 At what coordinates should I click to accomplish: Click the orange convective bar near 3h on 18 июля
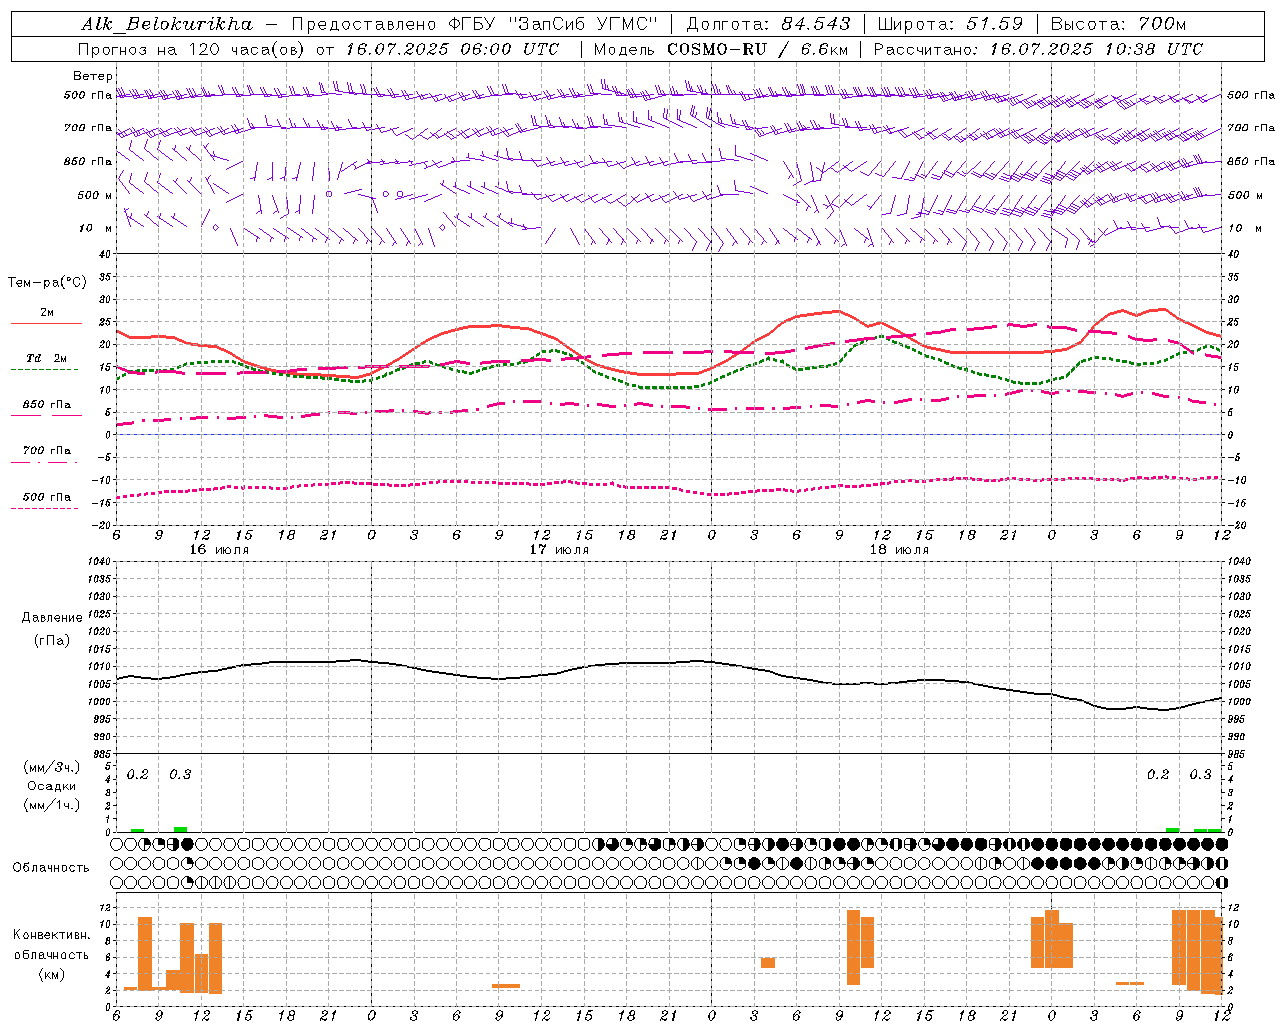click(768, 962)
